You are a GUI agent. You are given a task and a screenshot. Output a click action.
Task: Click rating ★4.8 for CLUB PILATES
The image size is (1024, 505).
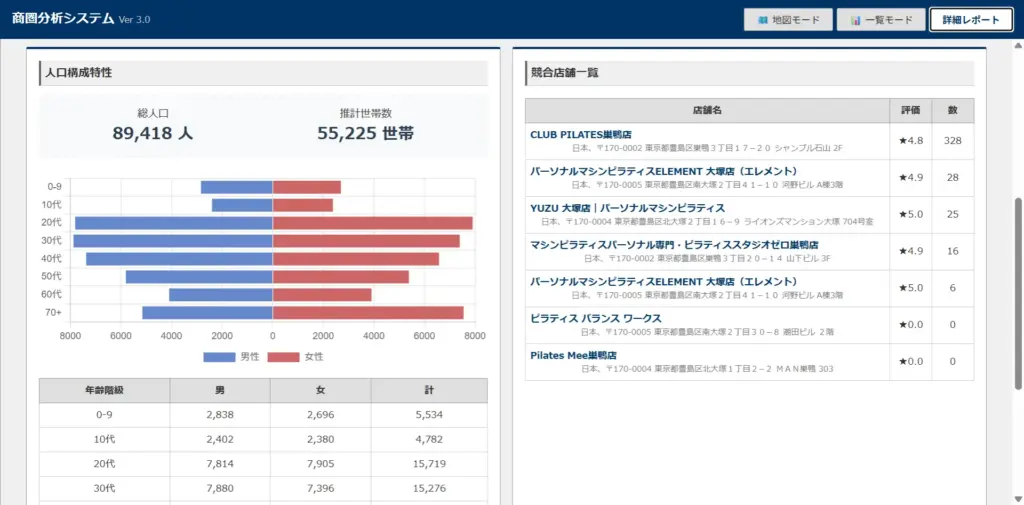pyautogui.click(x=910, y=141)
